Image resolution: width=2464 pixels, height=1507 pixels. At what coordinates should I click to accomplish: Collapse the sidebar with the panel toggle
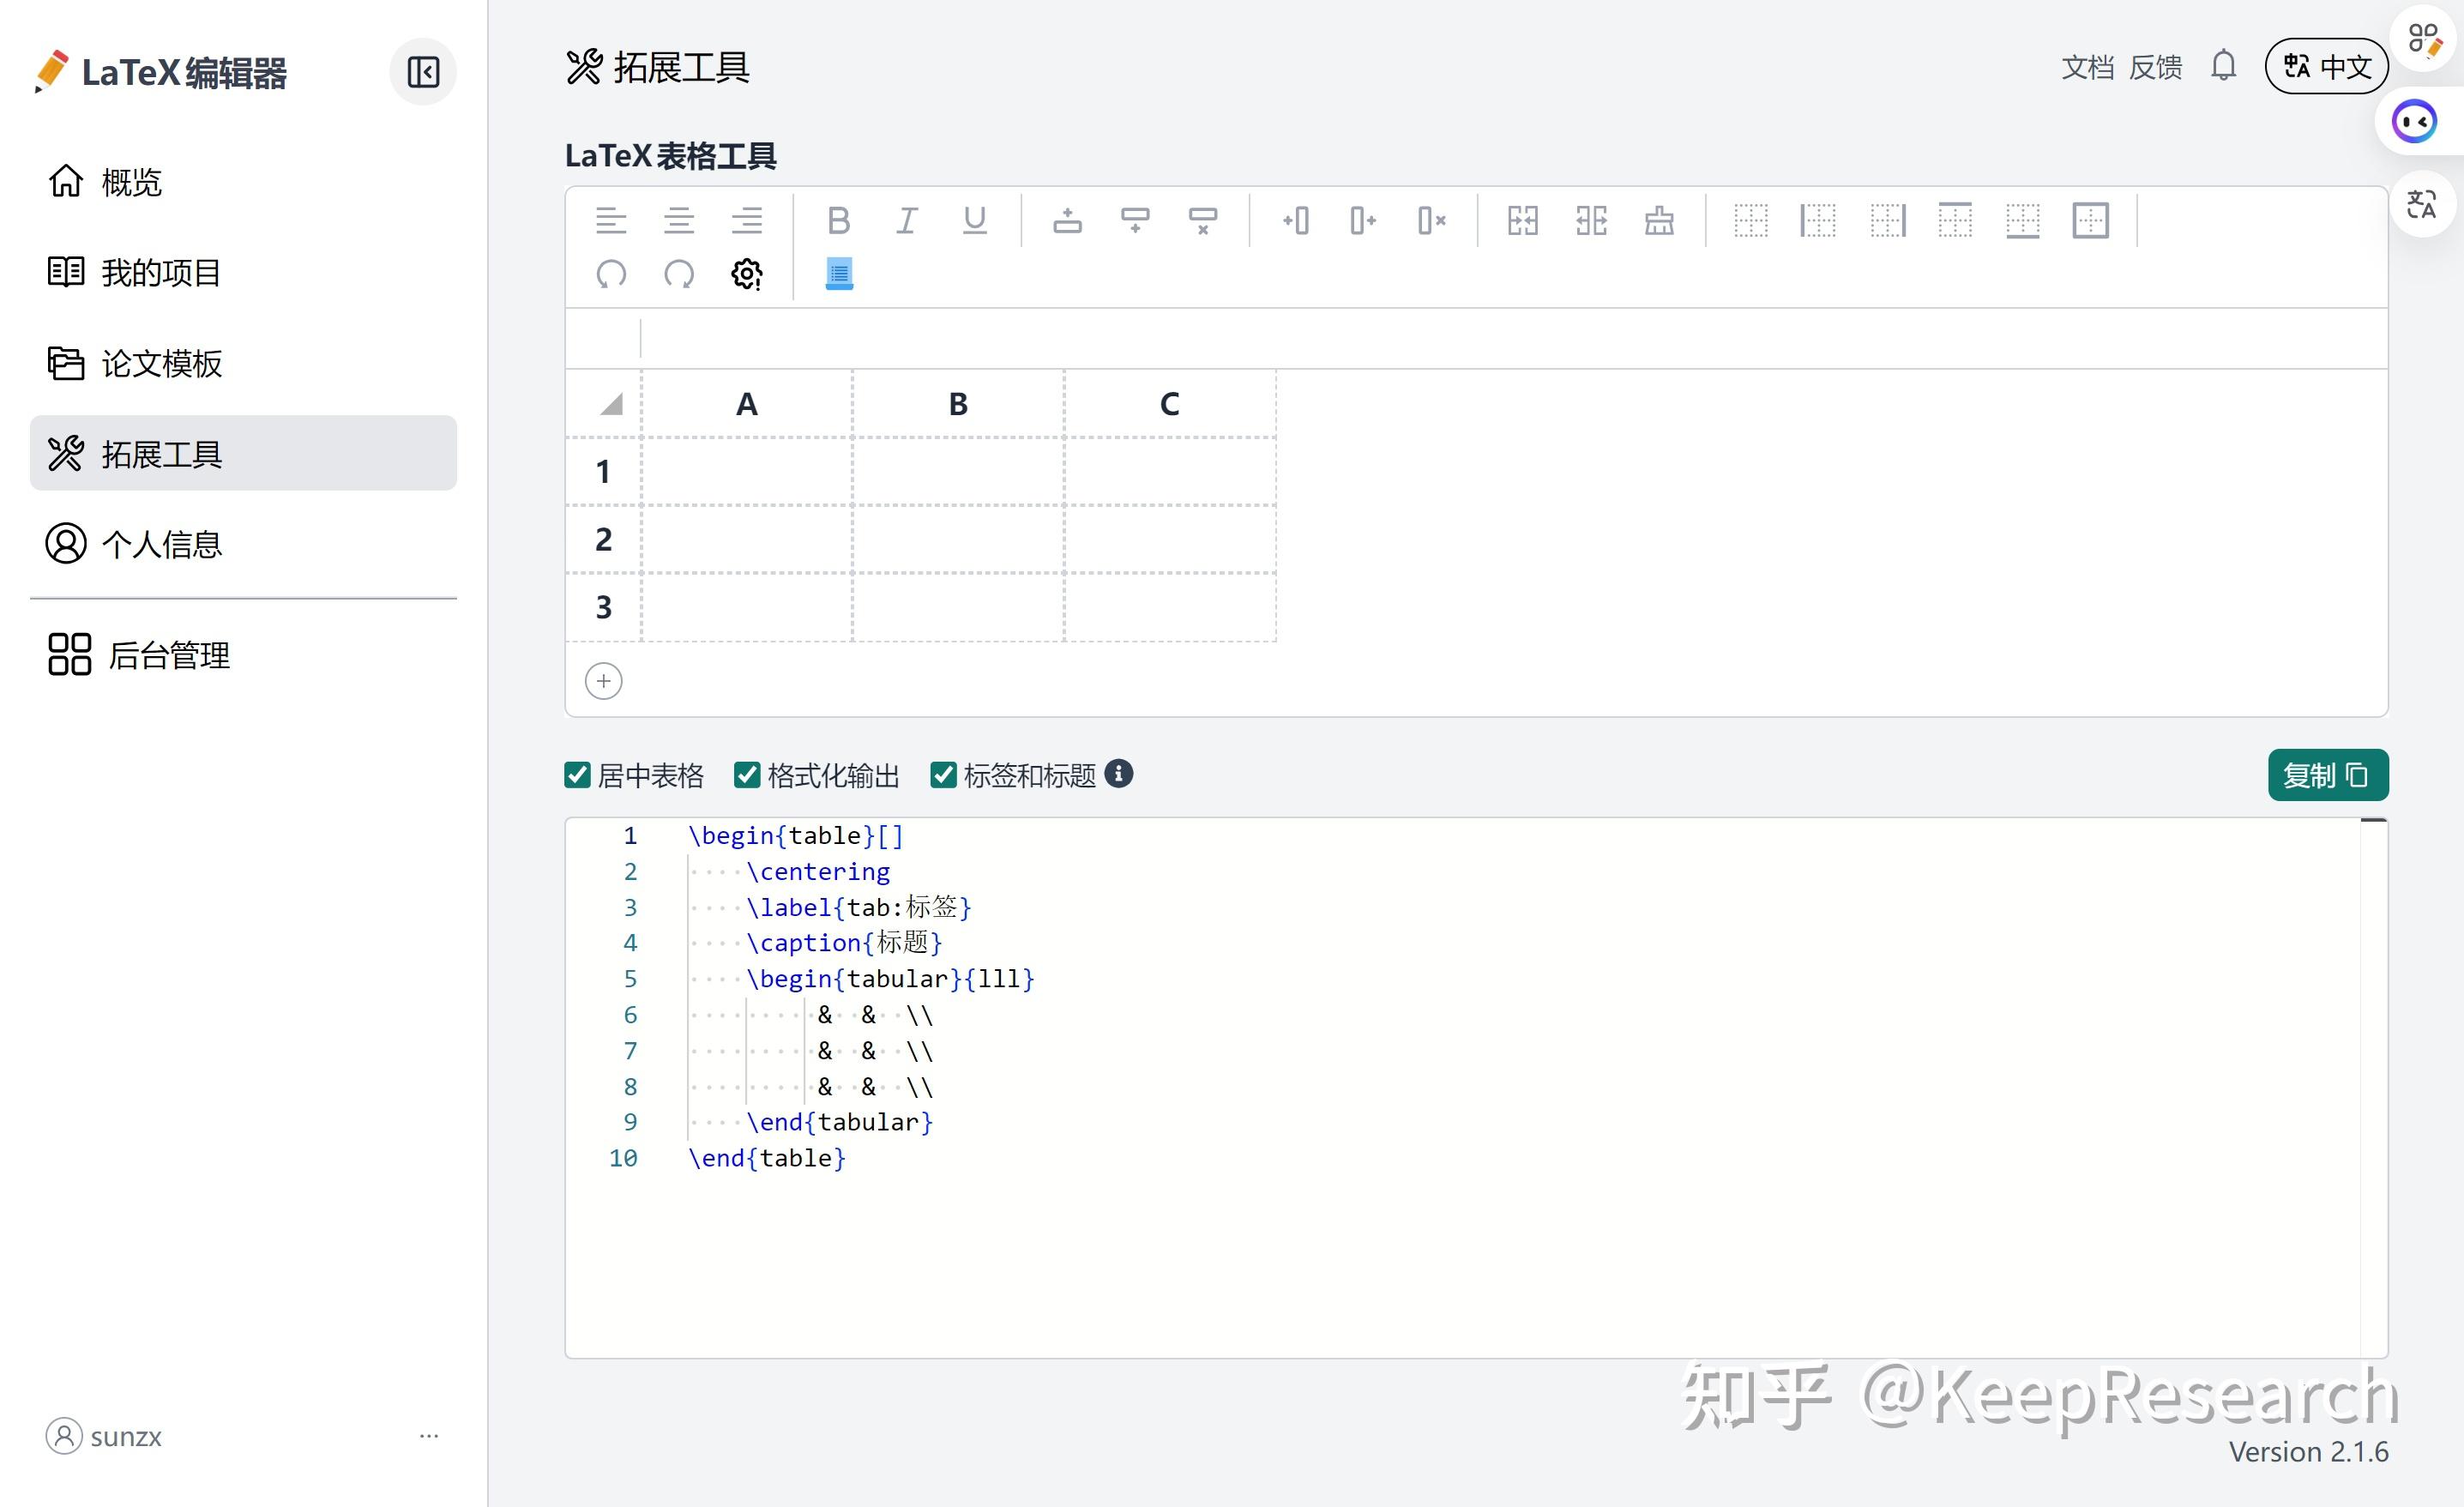422,72
